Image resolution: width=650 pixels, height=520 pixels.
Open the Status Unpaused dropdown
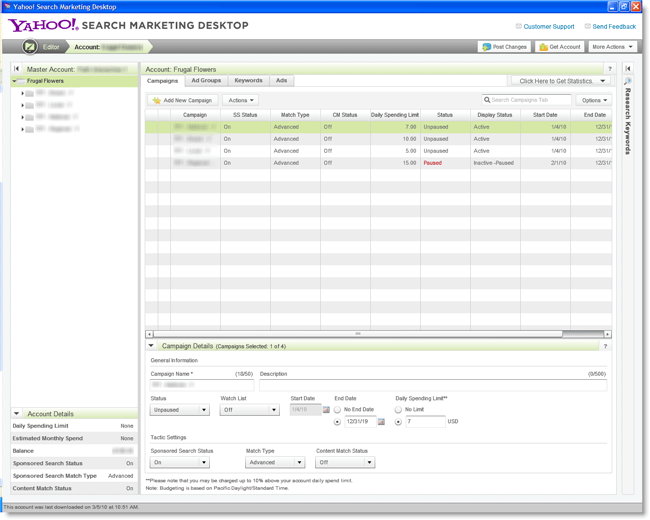pos(179,410)
